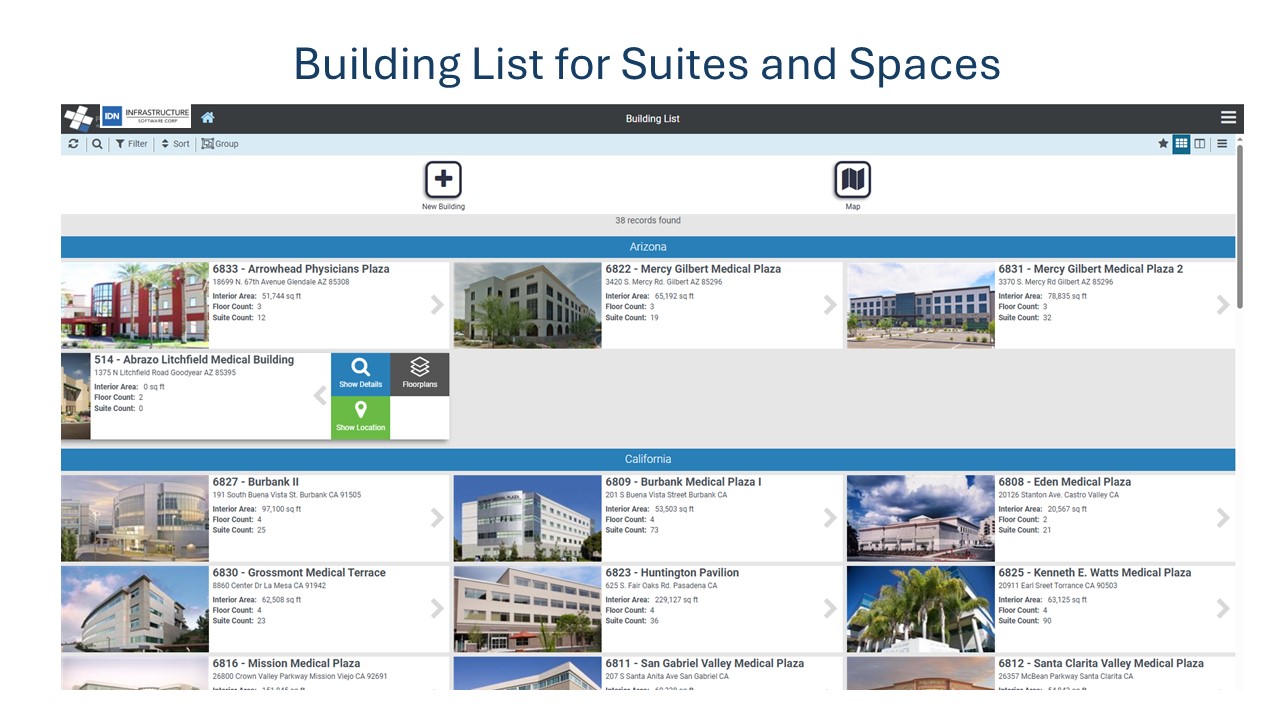Click Show Details for Abrazo Litchfield

[360, 374]
